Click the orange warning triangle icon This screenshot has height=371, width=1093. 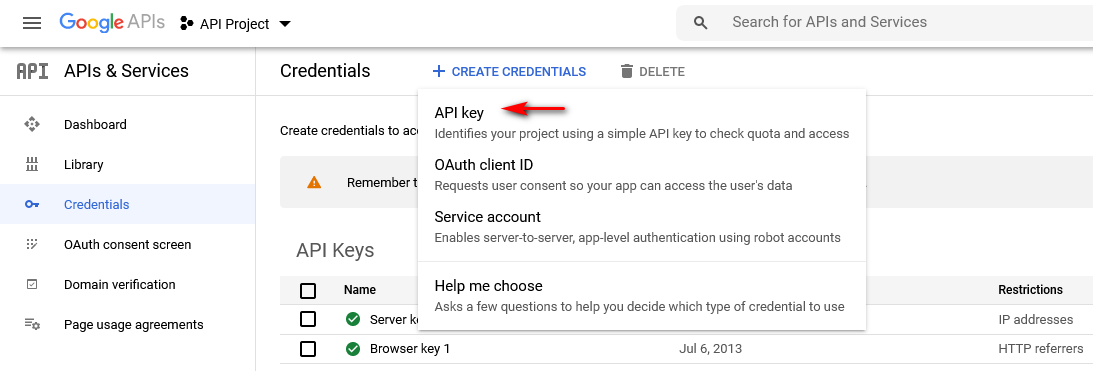point(314,183)
